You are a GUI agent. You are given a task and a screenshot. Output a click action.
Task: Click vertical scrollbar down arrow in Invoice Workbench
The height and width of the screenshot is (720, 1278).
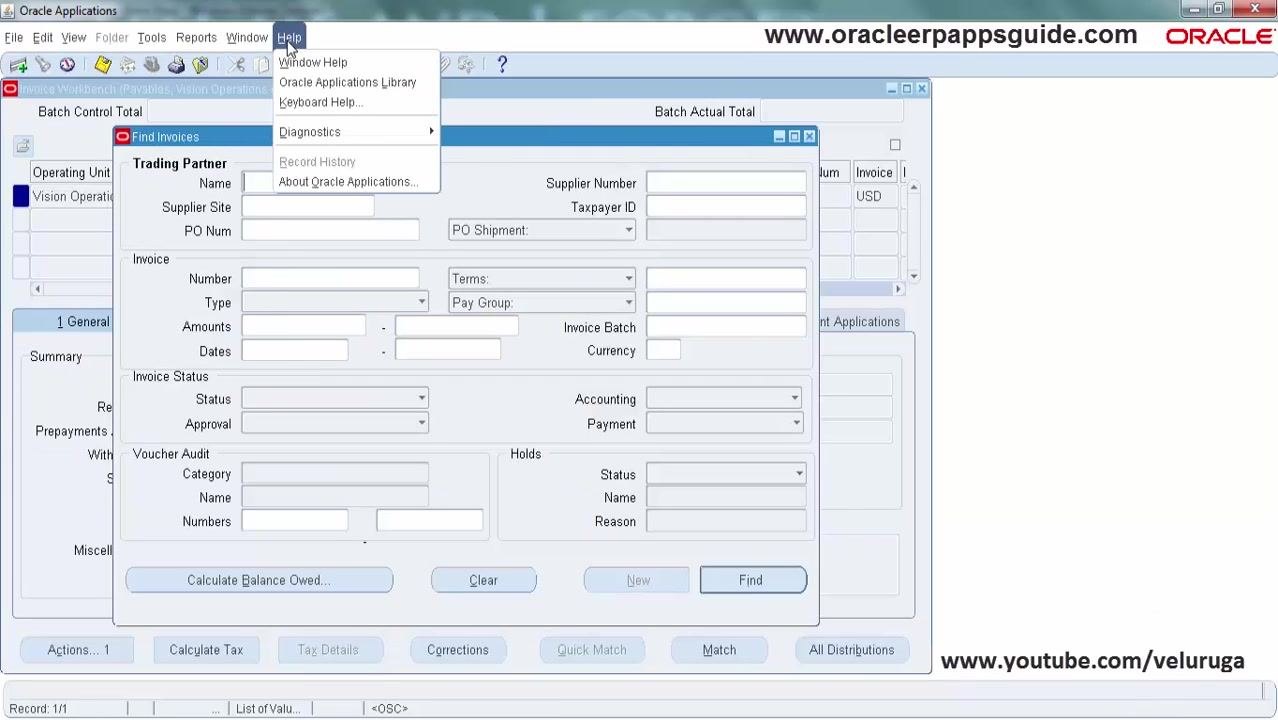[913, 276]
